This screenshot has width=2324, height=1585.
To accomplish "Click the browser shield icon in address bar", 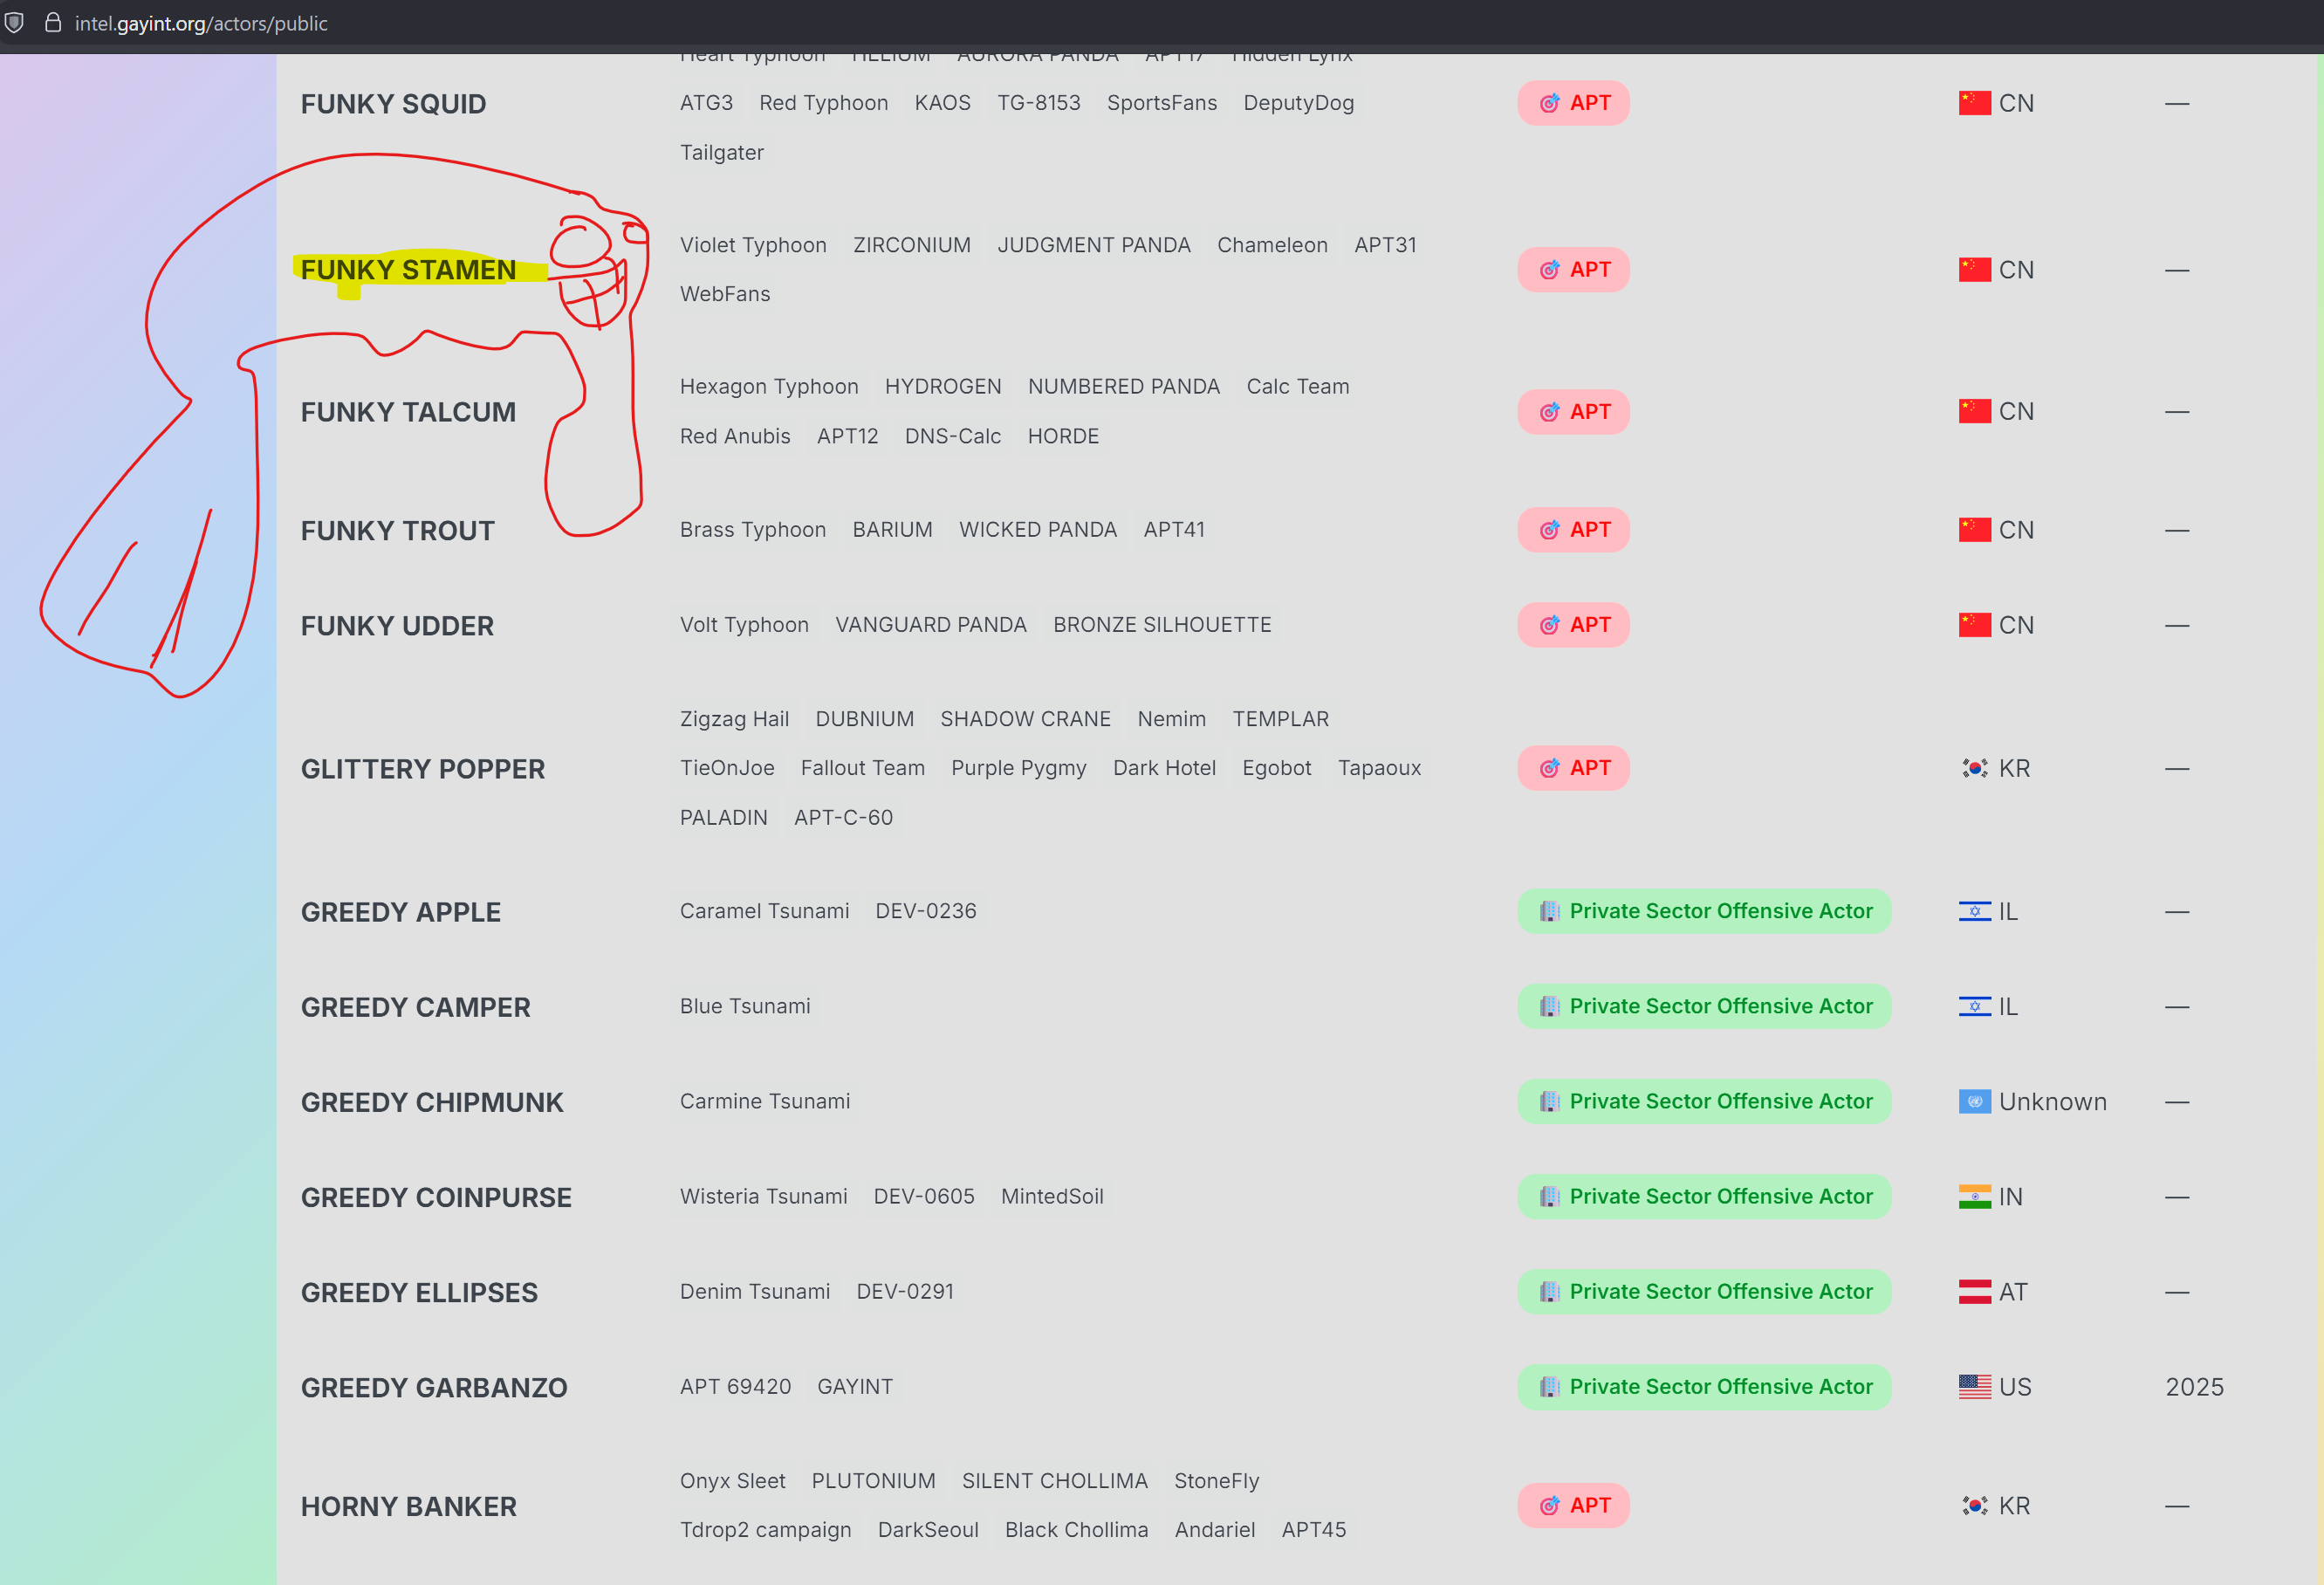I will (x=14, y=22).
